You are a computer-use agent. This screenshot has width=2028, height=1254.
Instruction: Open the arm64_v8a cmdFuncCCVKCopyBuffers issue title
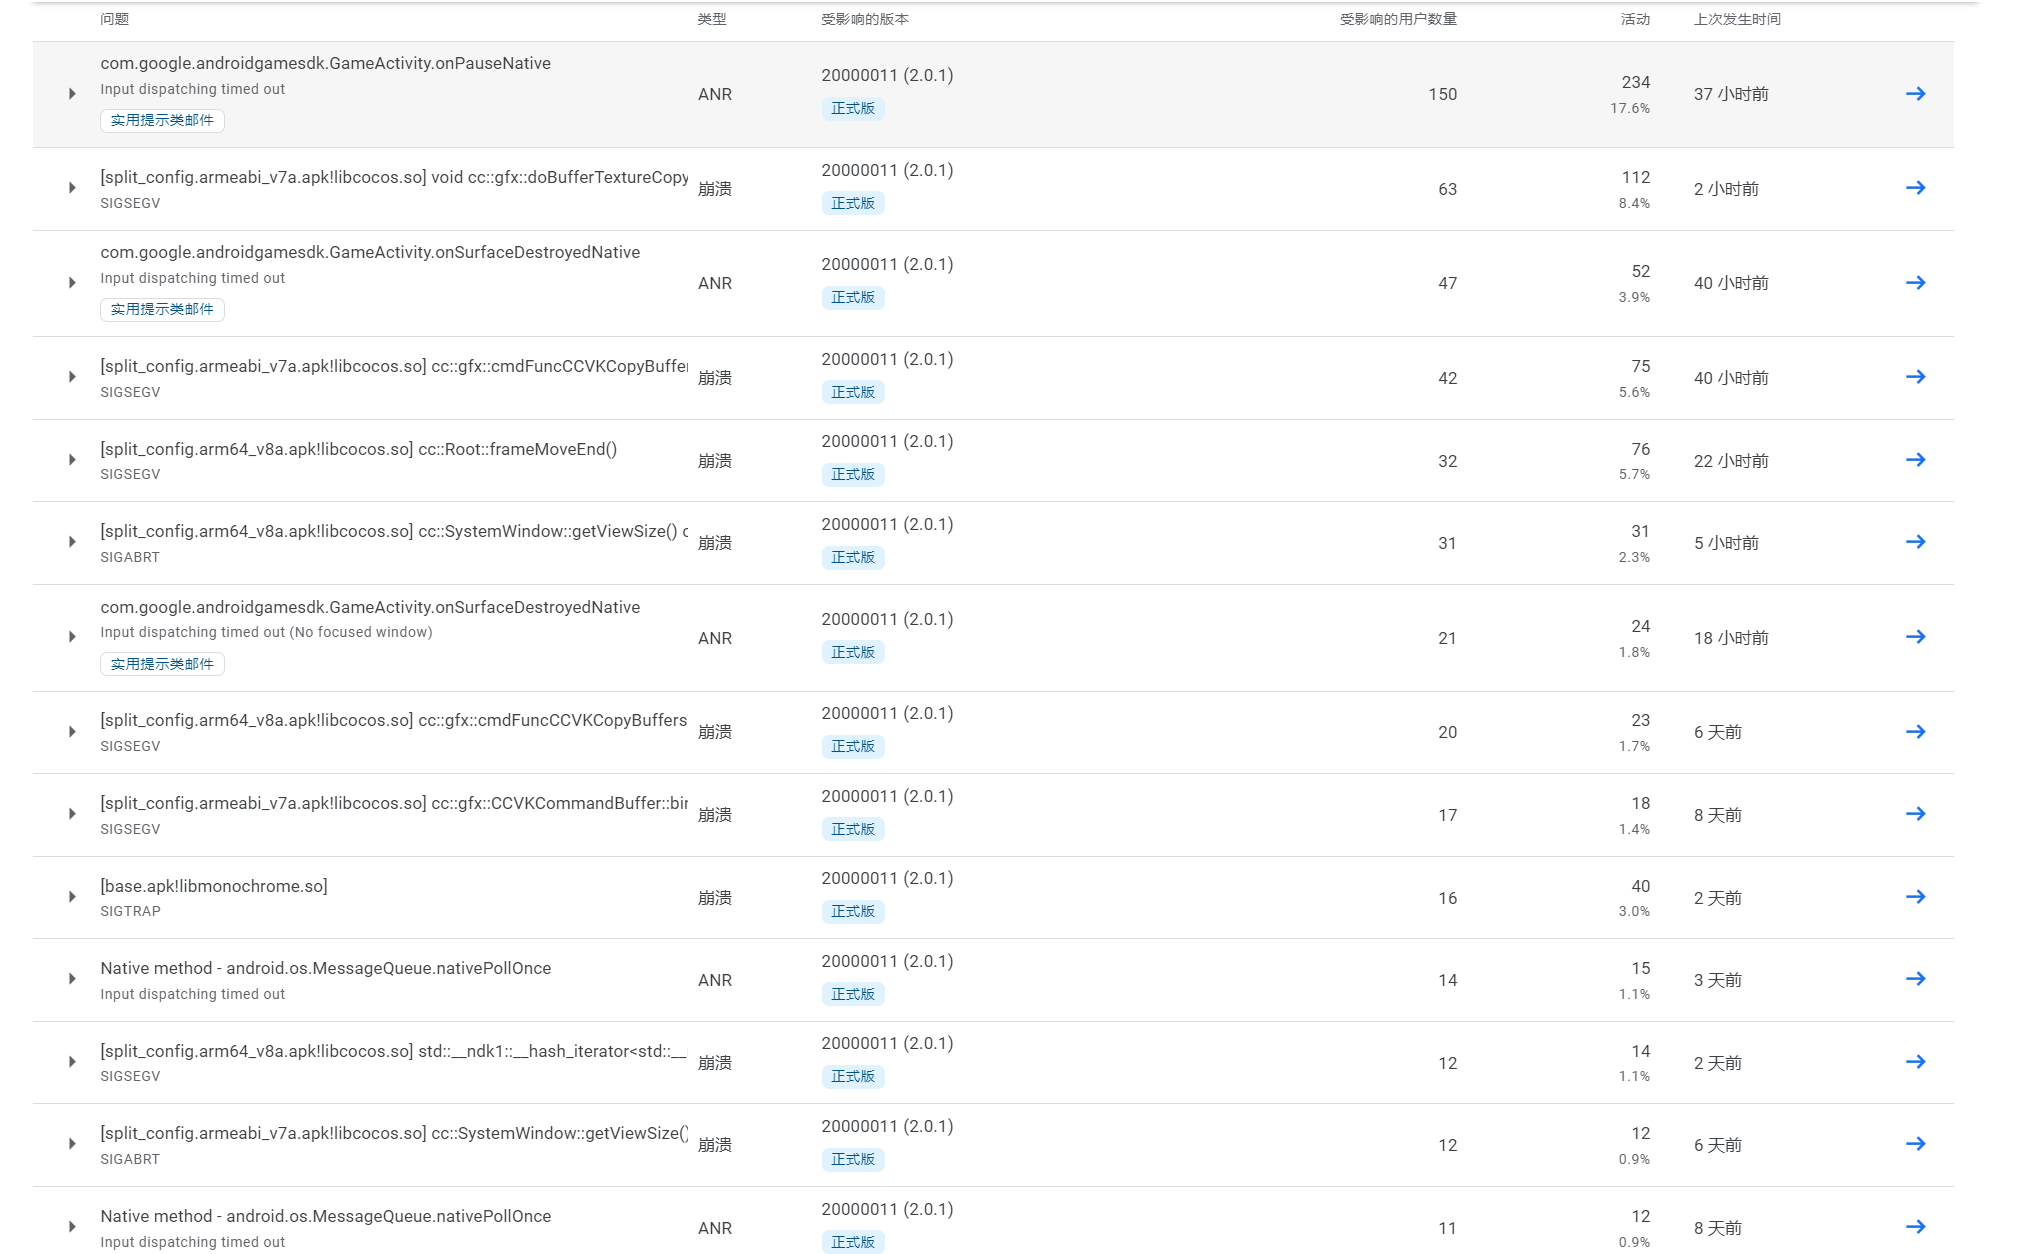[x=393, y=720]
